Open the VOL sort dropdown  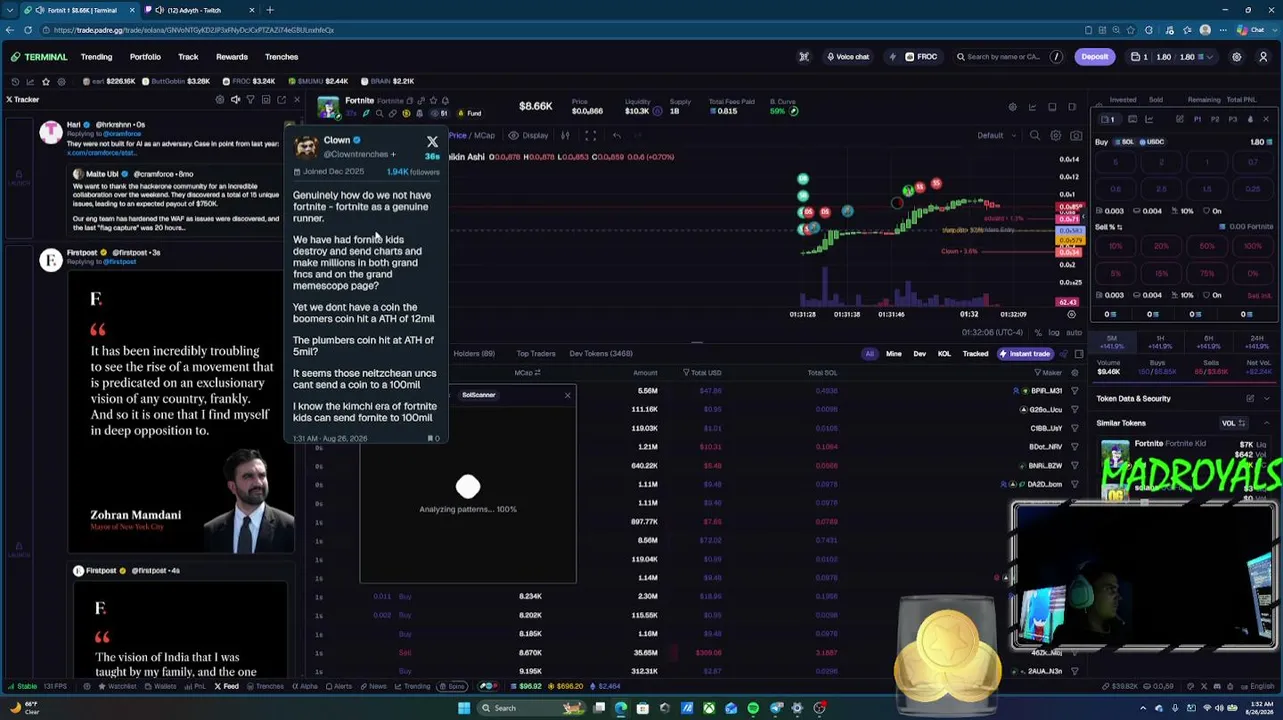(1233, 423)
